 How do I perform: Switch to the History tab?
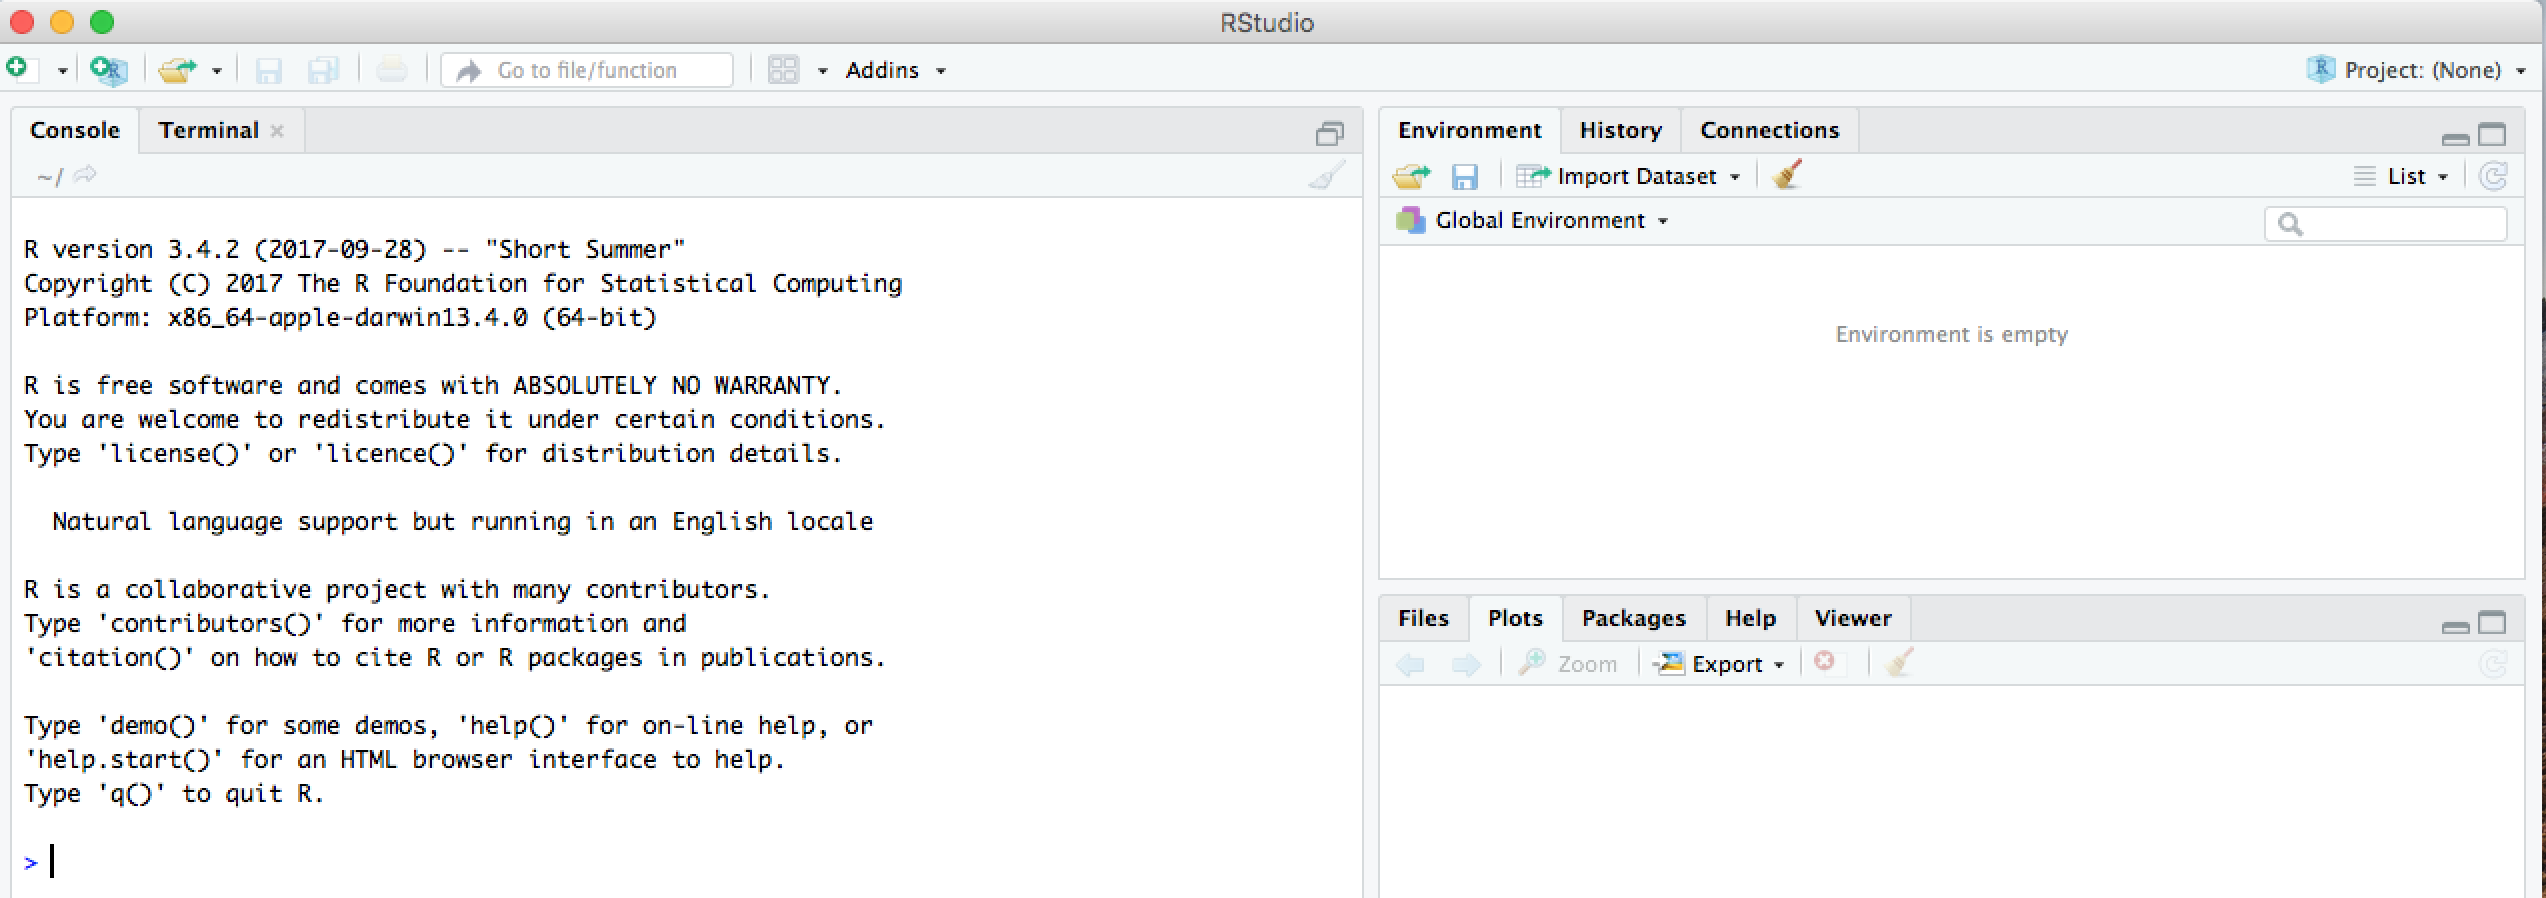[x=1620, y=130]
